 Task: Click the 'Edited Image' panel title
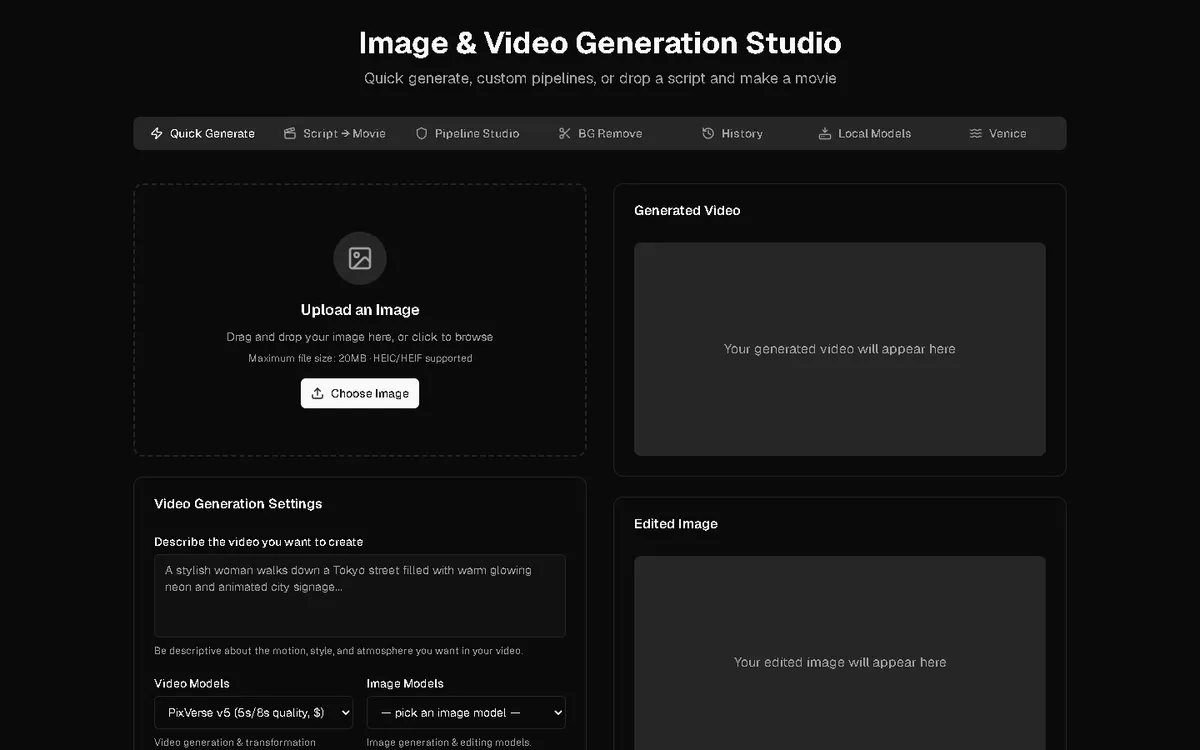676,524
